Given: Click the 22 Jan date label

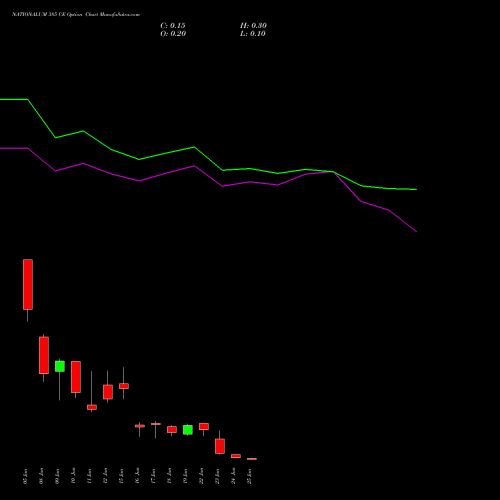Looking at the screenshot, I should point(202,476).
